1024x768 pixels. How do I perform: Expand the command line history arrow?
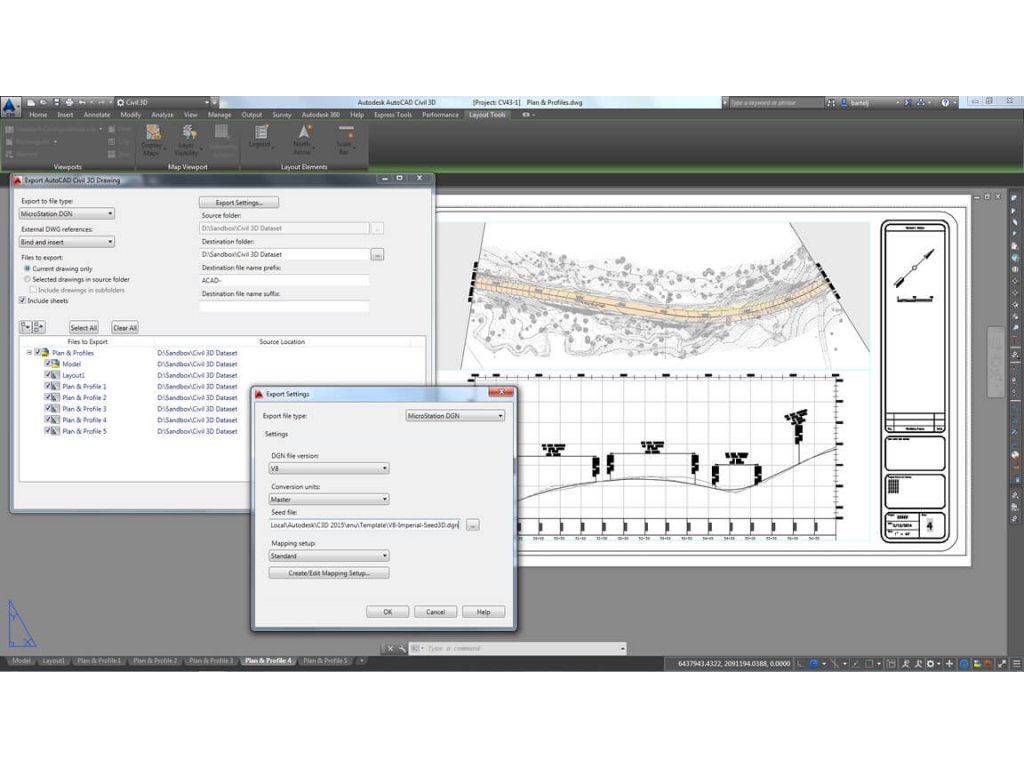coord(622,648)
